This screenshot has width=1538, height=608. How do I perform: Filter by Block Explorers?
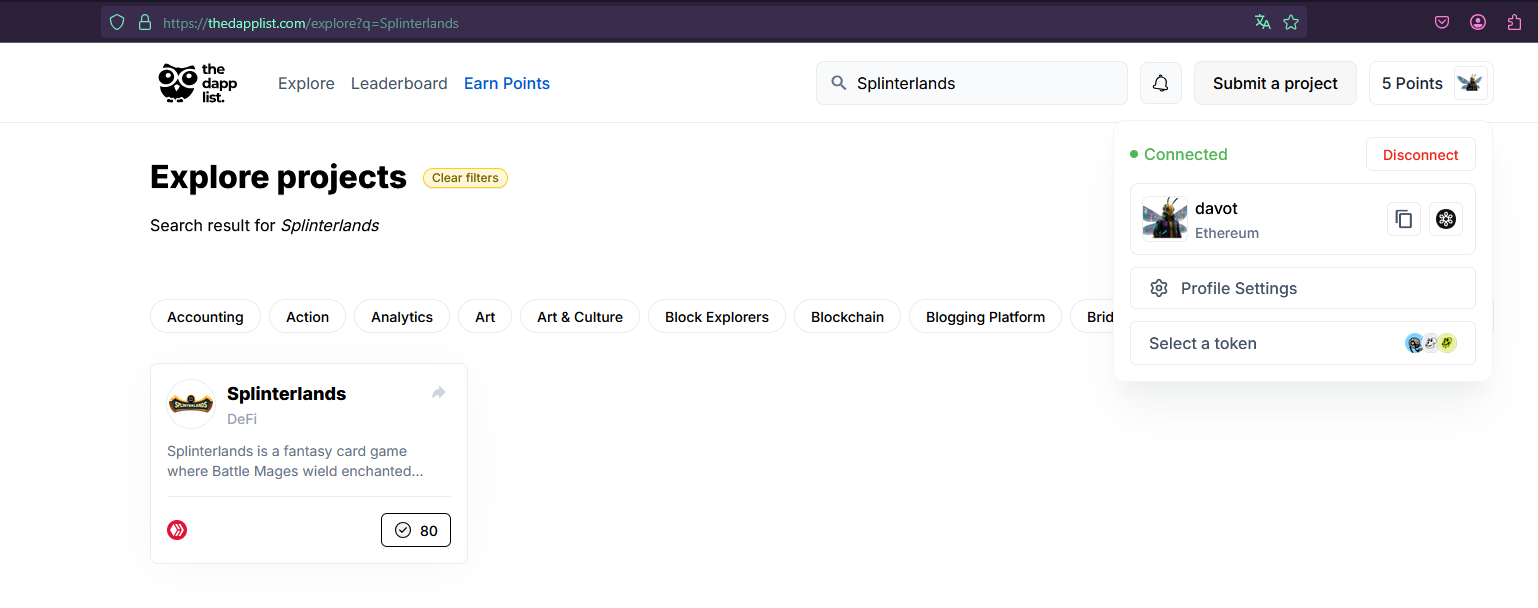717,316
